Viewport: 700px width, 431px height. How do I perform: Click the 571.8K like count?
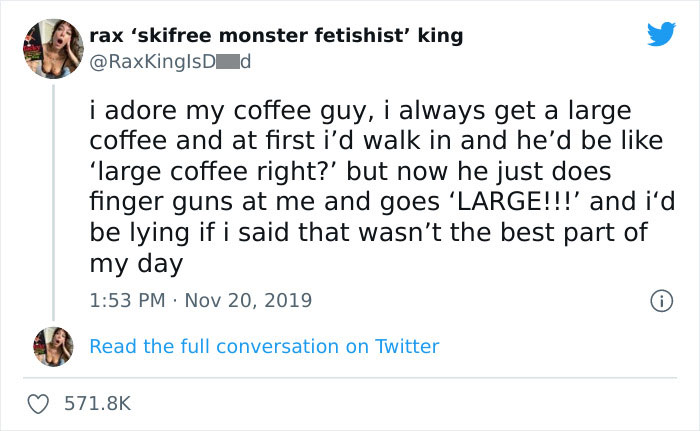click(97, 403)
